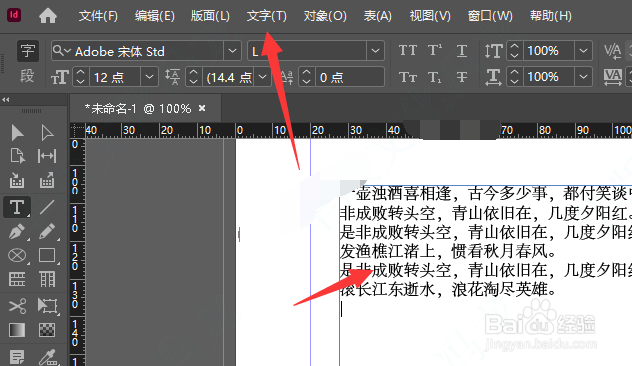Toggle Small Caps (Tr) formatting
The image size is (632, 366).
coord(408,77)
